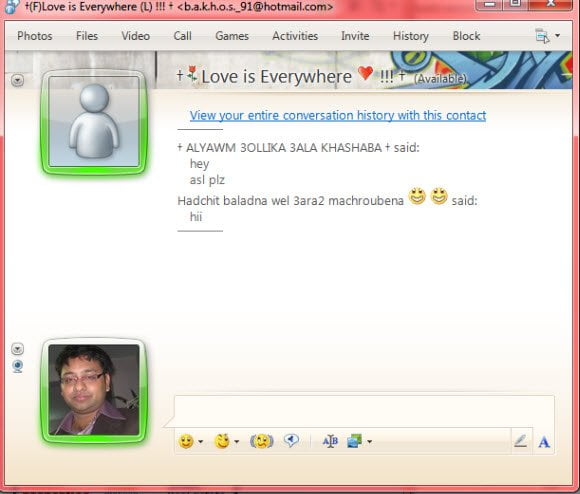Switch to text typing mode A

click(544, 442)
